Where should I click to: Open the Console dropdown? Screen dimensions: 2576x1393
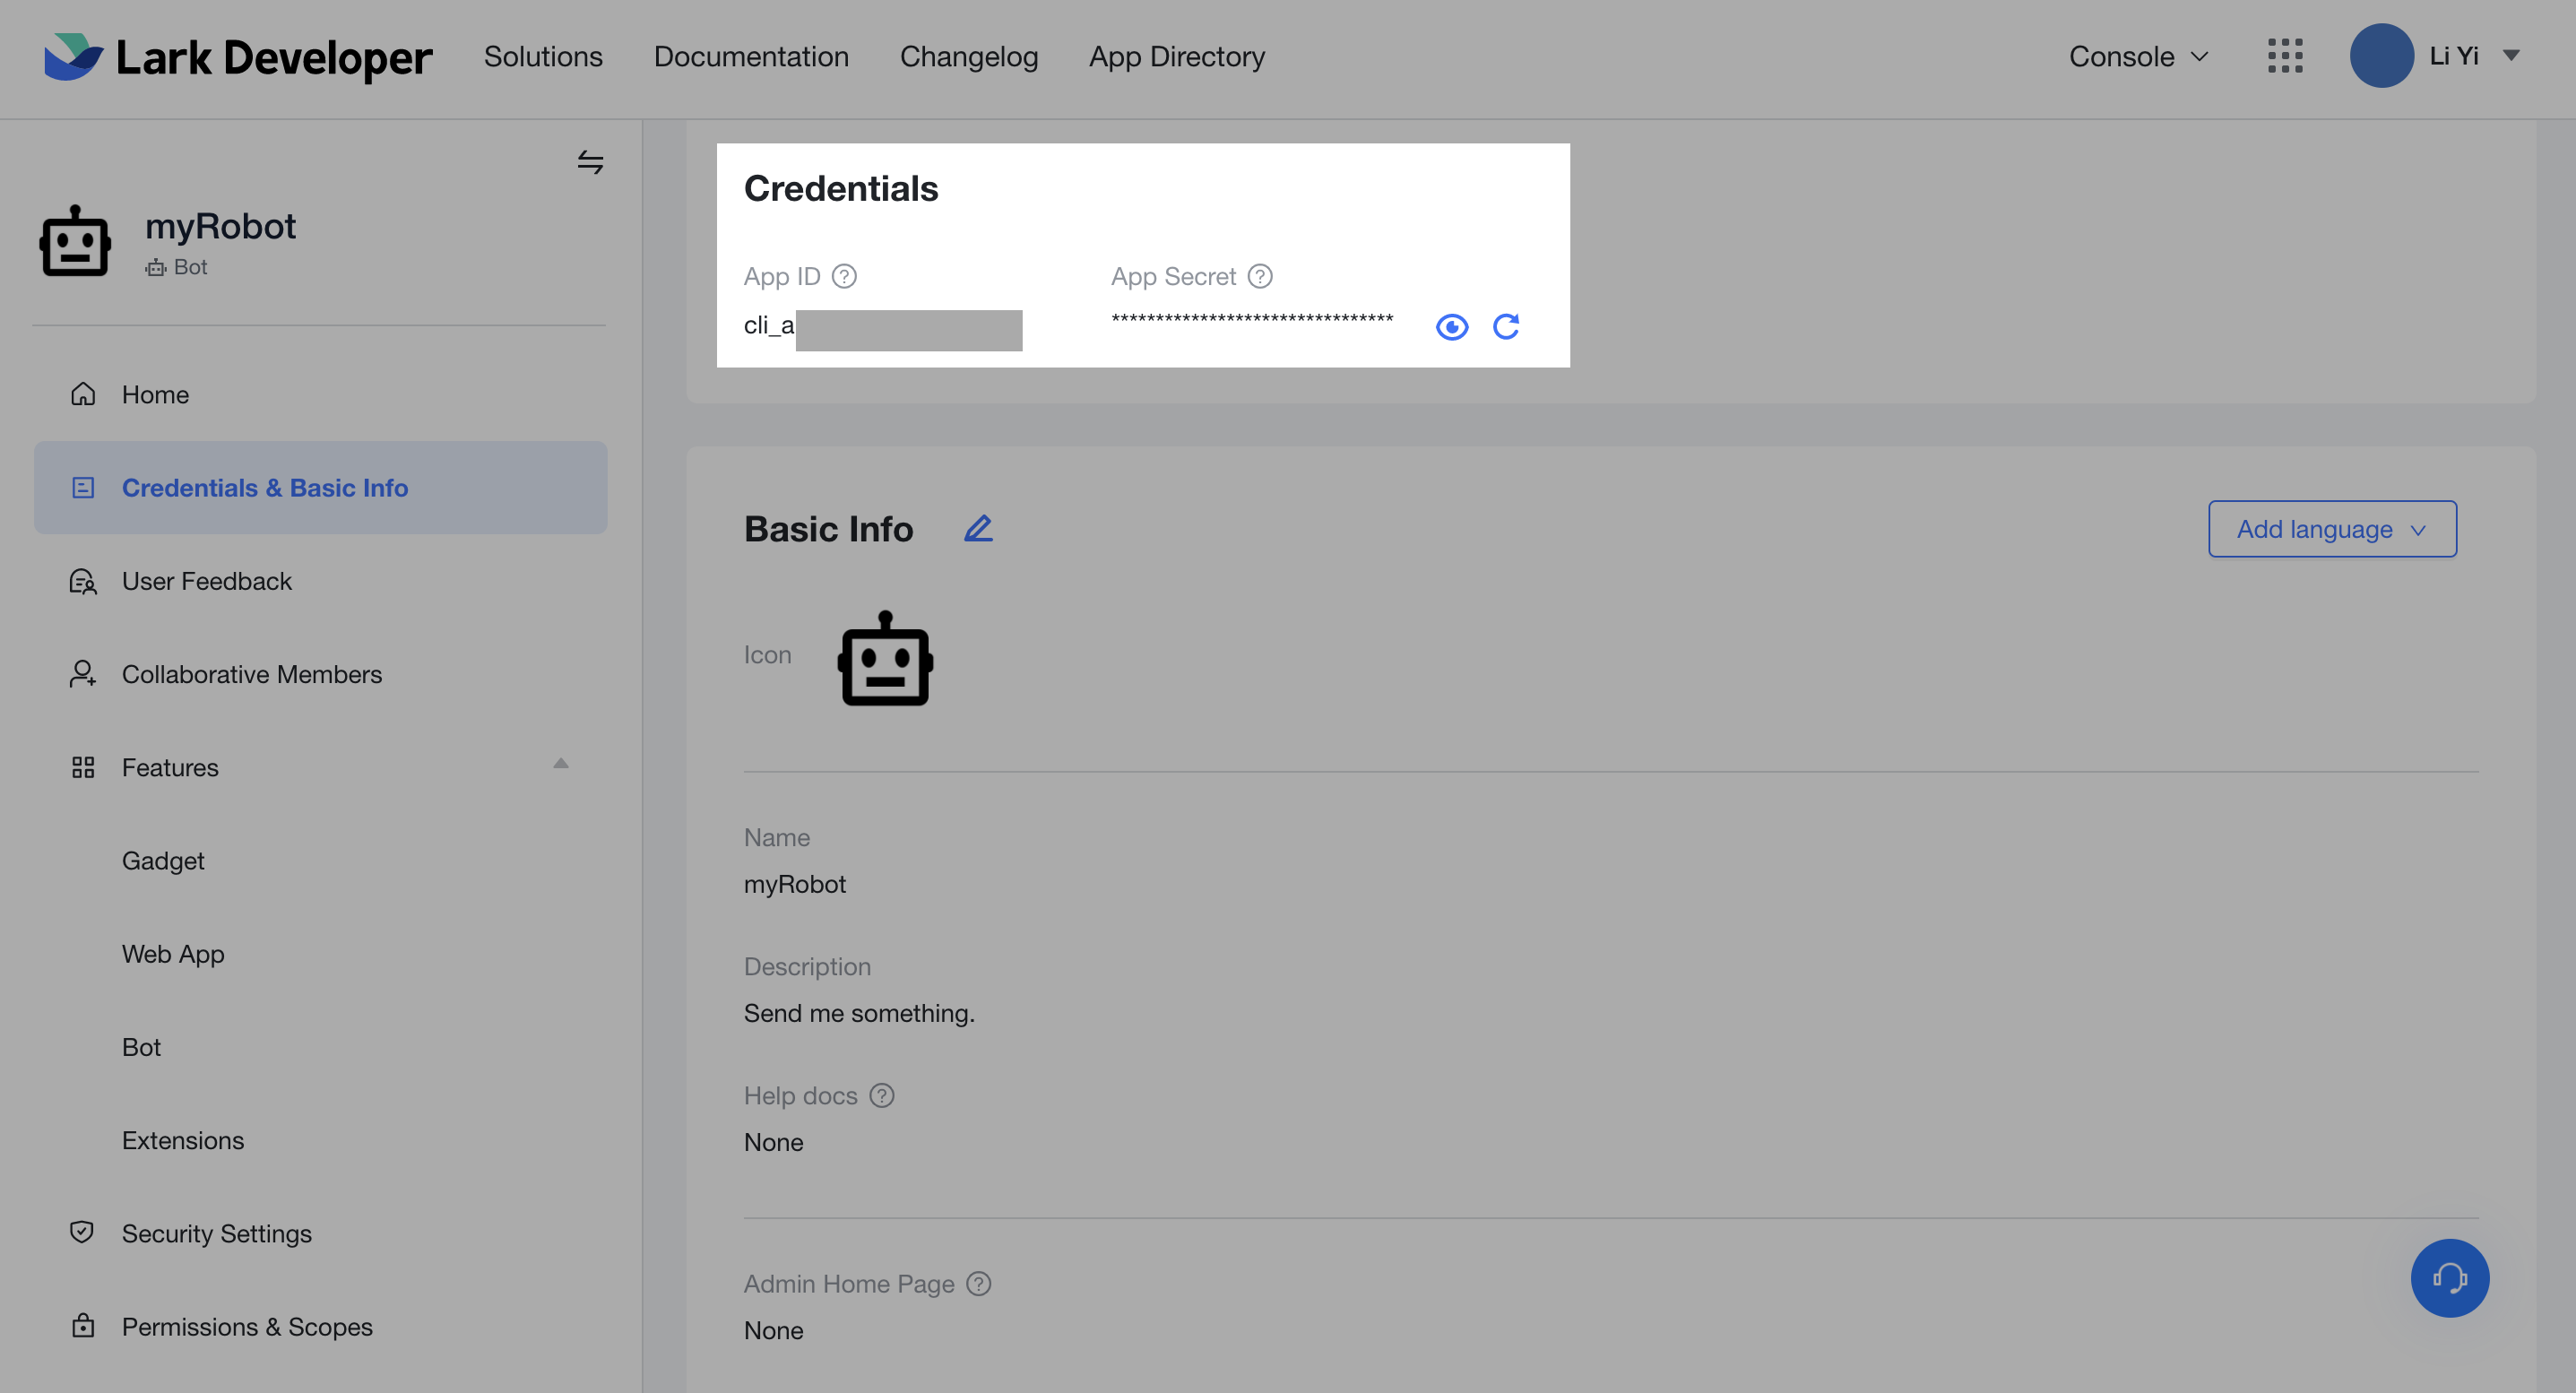[x=2138, y=57]
